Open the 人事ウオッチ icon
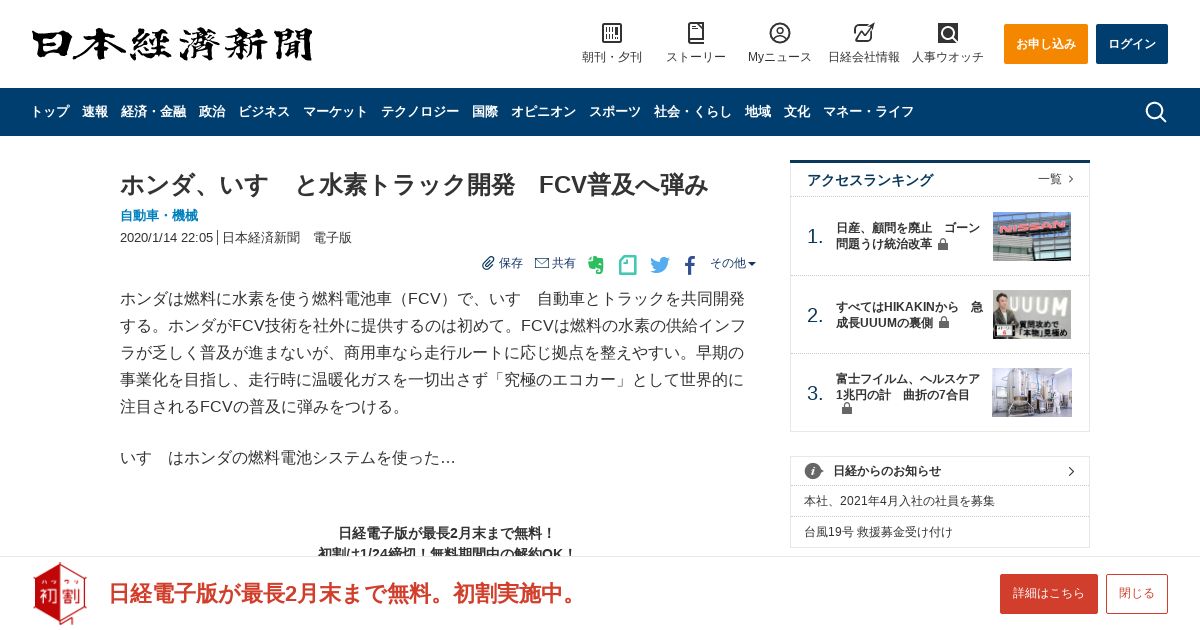The image size is (1200, 630). coord(948,33)
